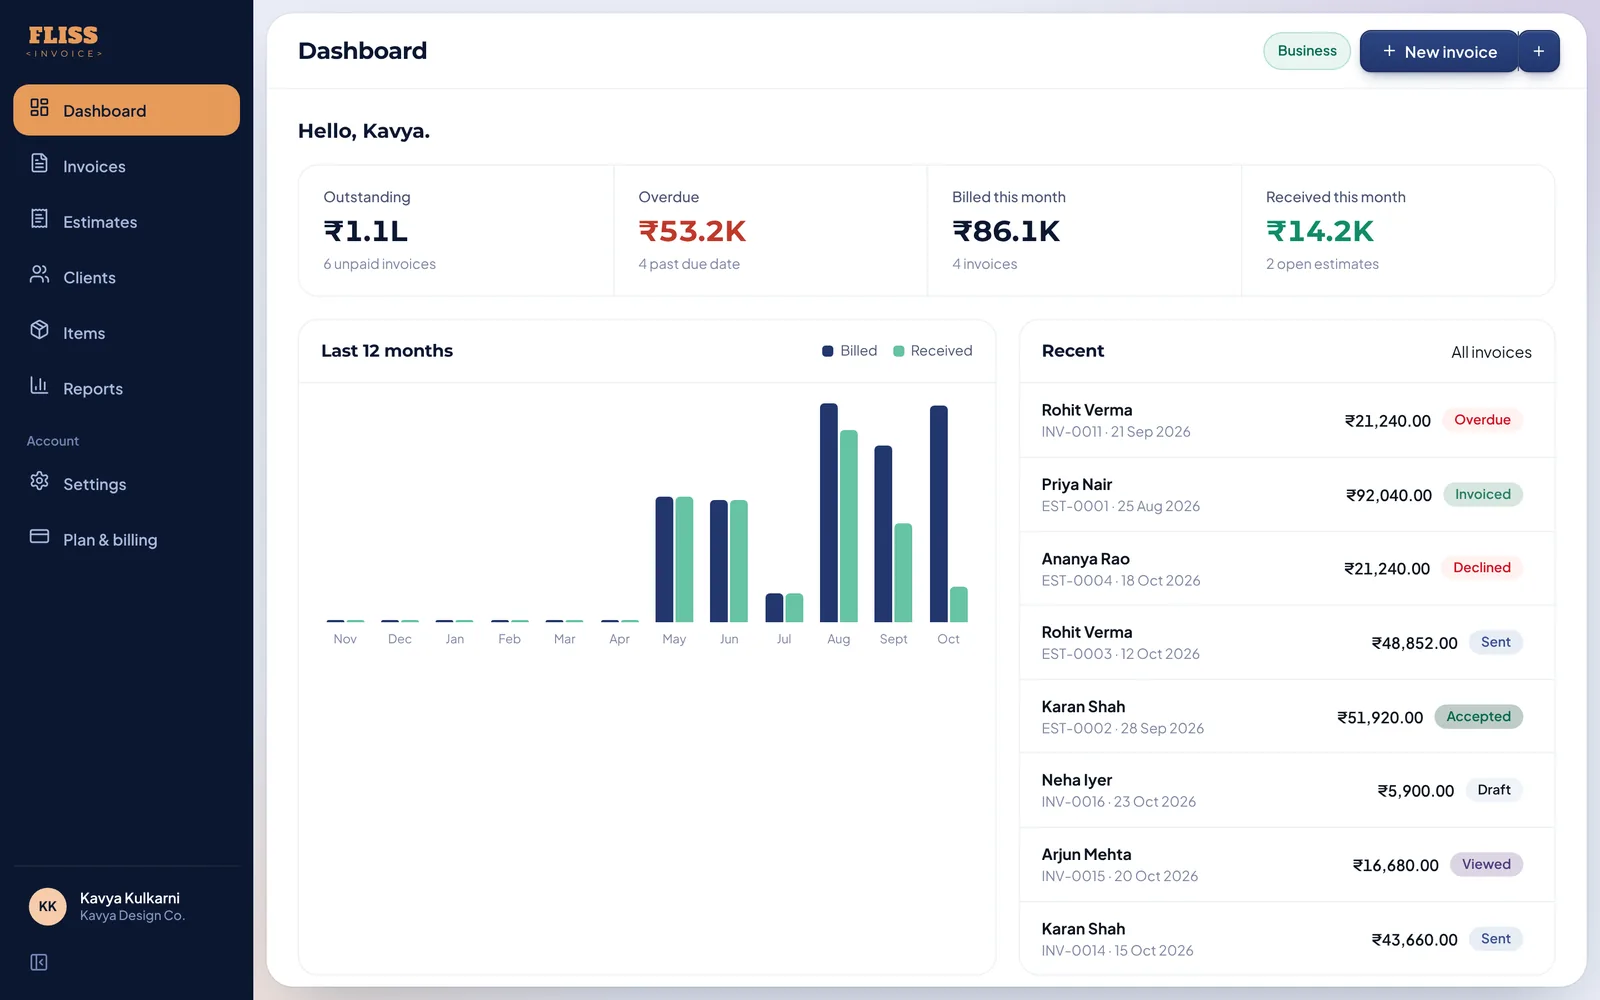Click the KK user avatar
The width and height of the screenshot is (1600, 1000).
[47, 906]
